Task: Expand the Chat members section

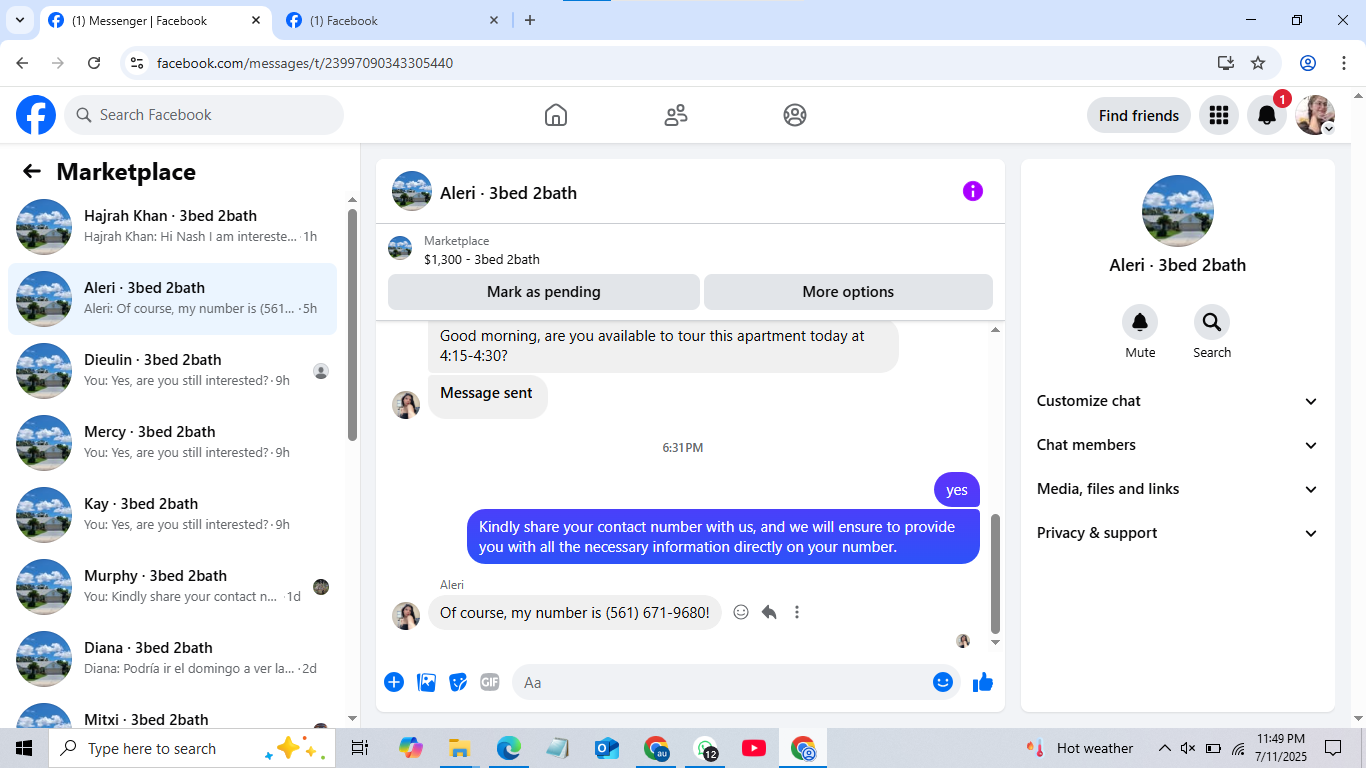Action: (x=1178, y=445)
